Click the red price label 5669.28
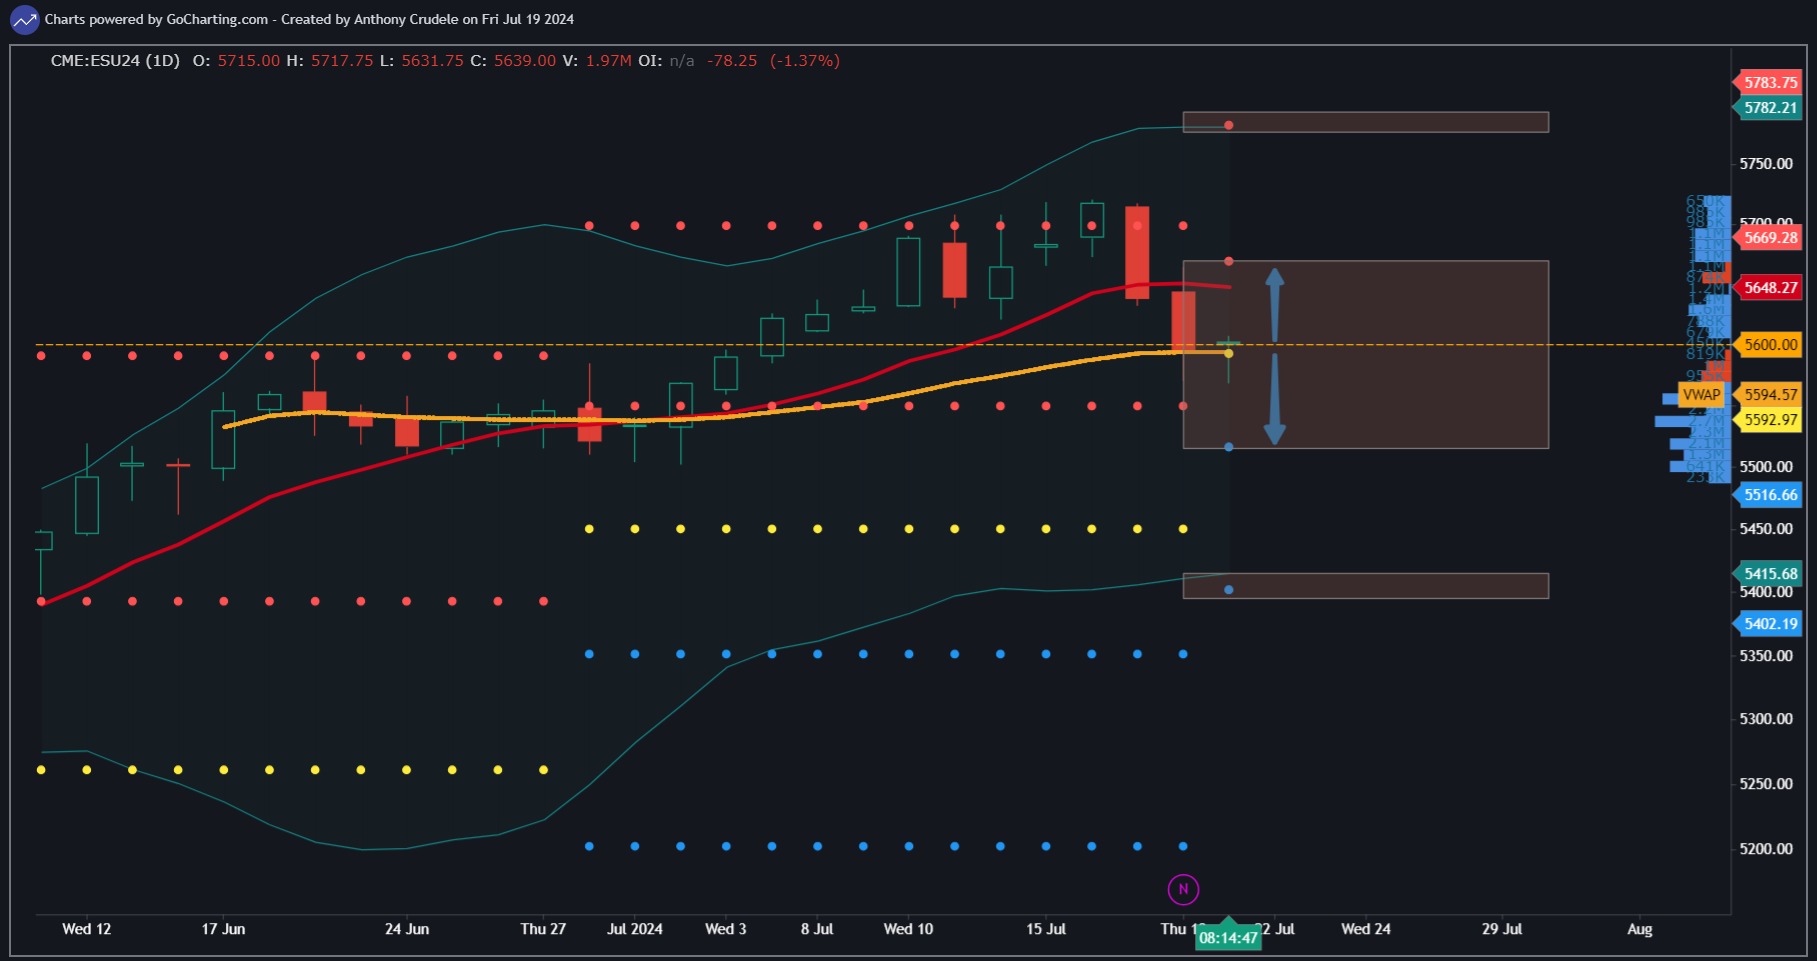1817x961 pixels. [x=1769, y=237]
